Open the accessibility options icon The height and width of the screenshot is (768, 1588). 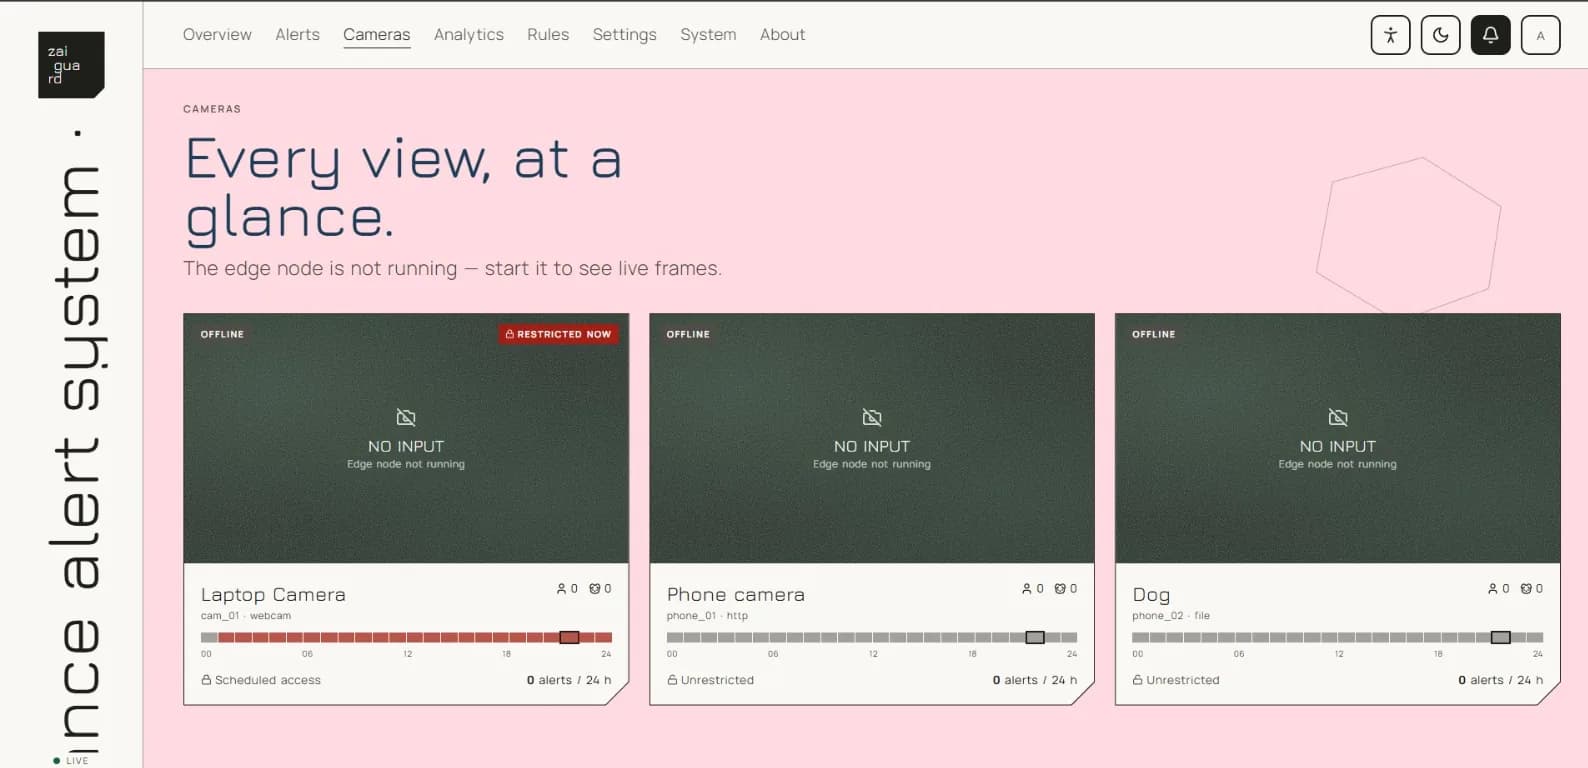point(1390,35)
